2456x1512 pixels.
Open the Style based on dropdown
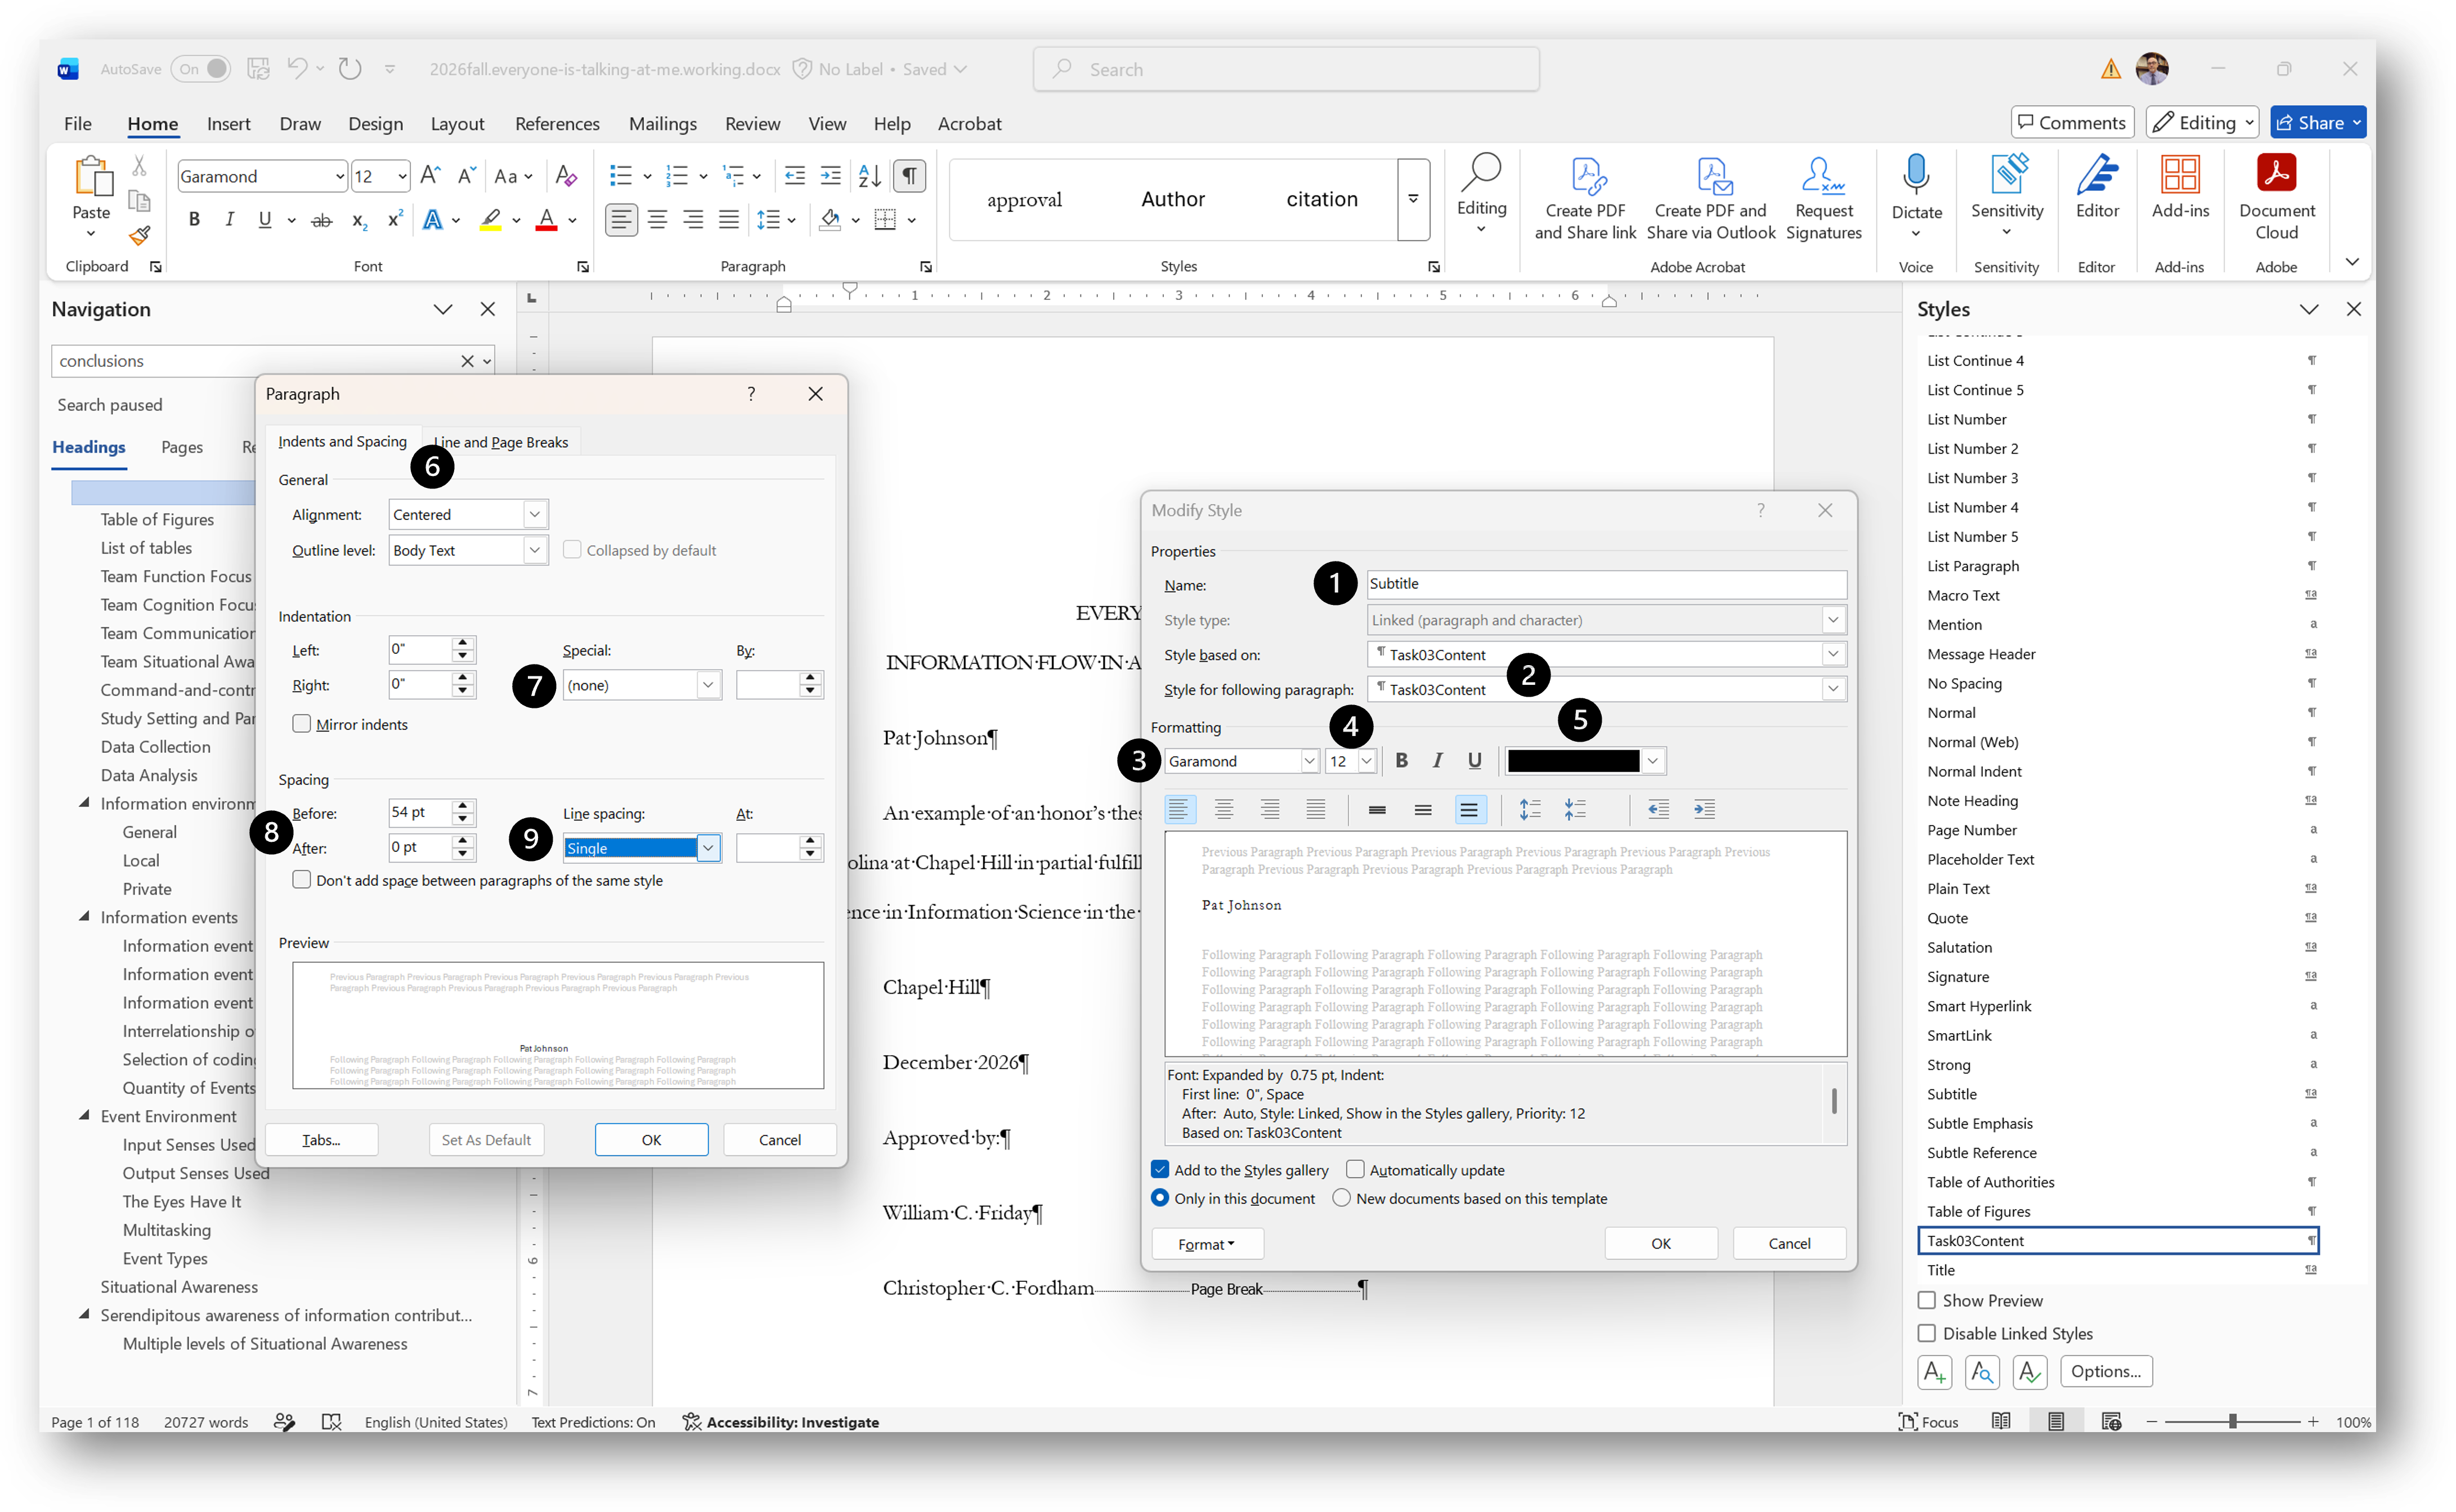point(1832,654)
